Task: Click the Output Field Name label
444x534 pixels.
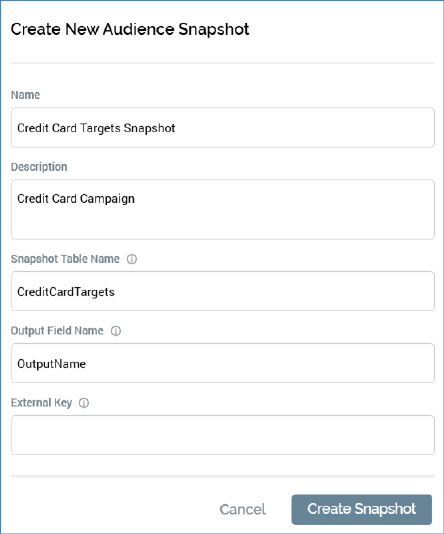Action: 57,331
